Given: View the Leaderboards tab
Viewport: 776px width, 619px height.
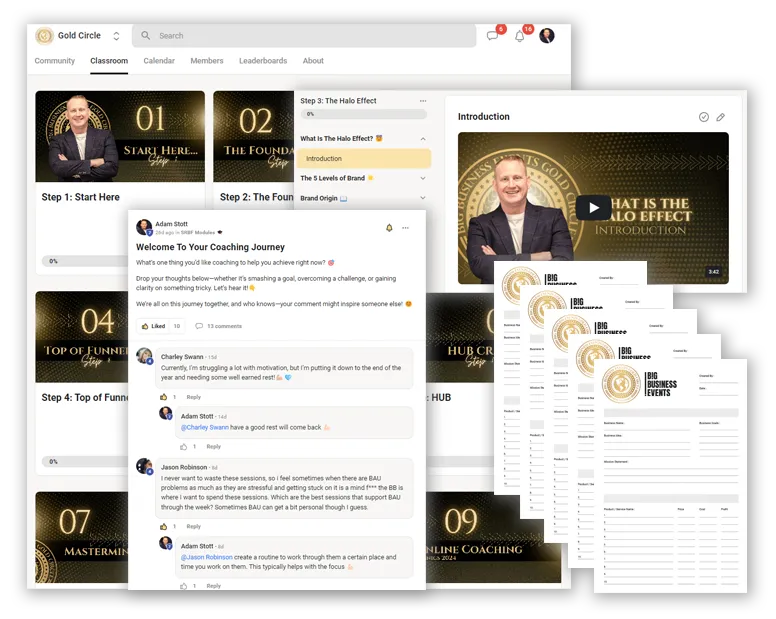Looking at the screenshot, I should (x=263, y=60).
